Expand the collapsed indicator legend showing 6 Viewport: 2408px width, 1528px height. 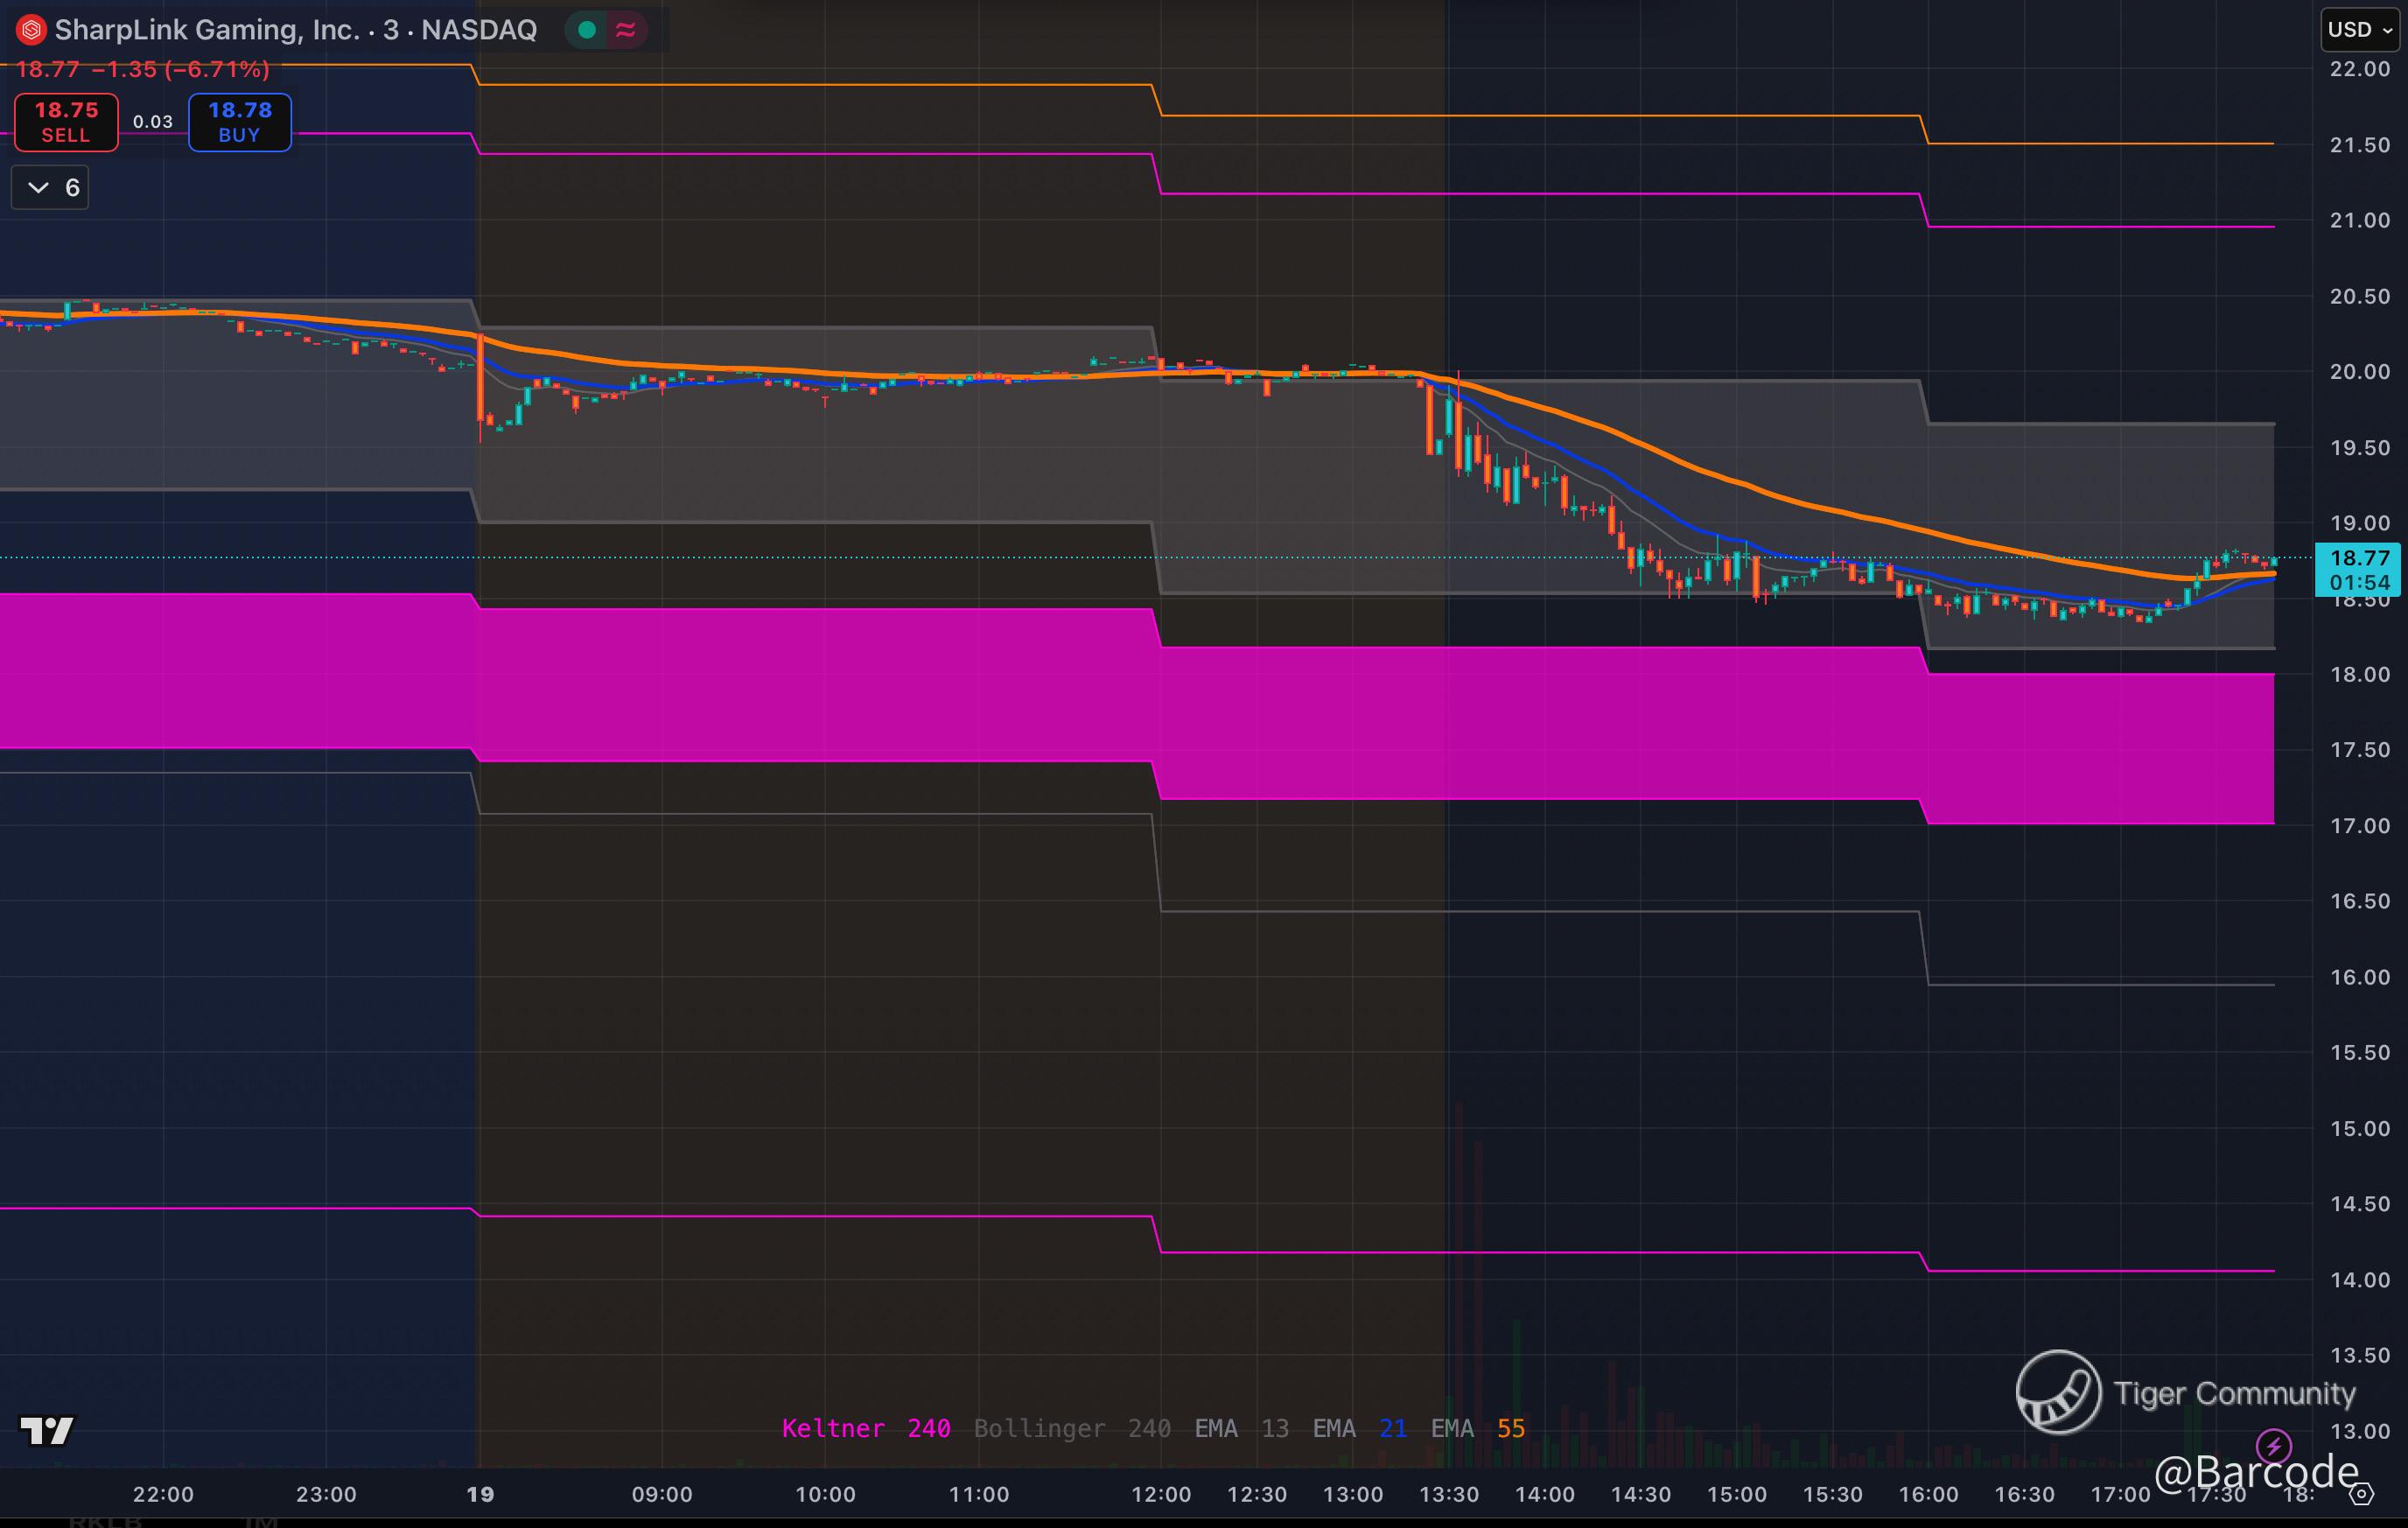coord(50,188)
